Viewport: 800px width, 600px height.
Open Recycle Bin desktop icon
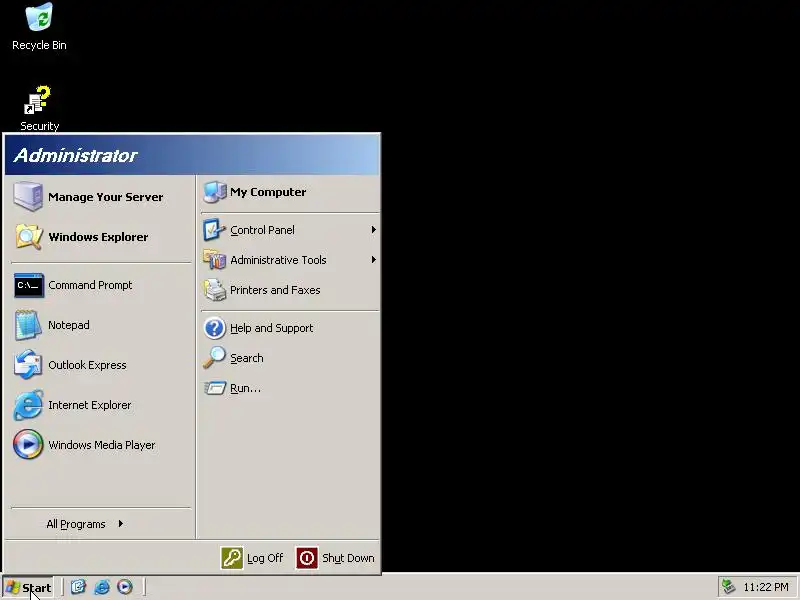[39, 17]
